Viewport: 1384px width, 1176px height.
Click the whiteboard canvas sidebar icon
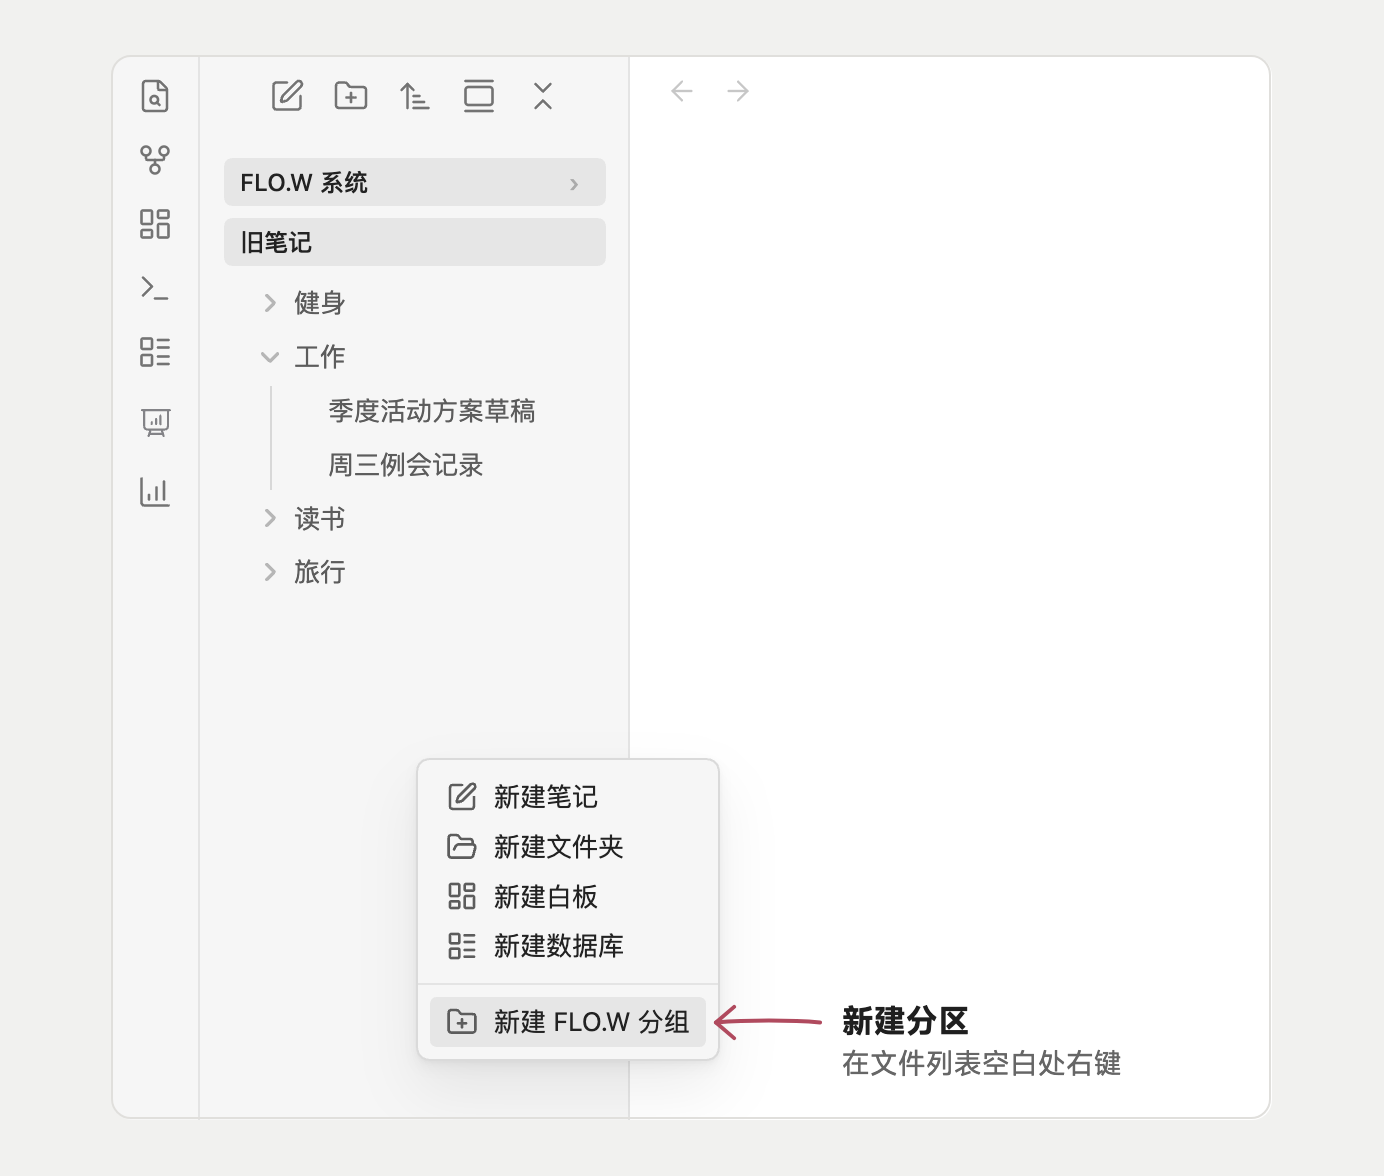(x=155, y=223)
